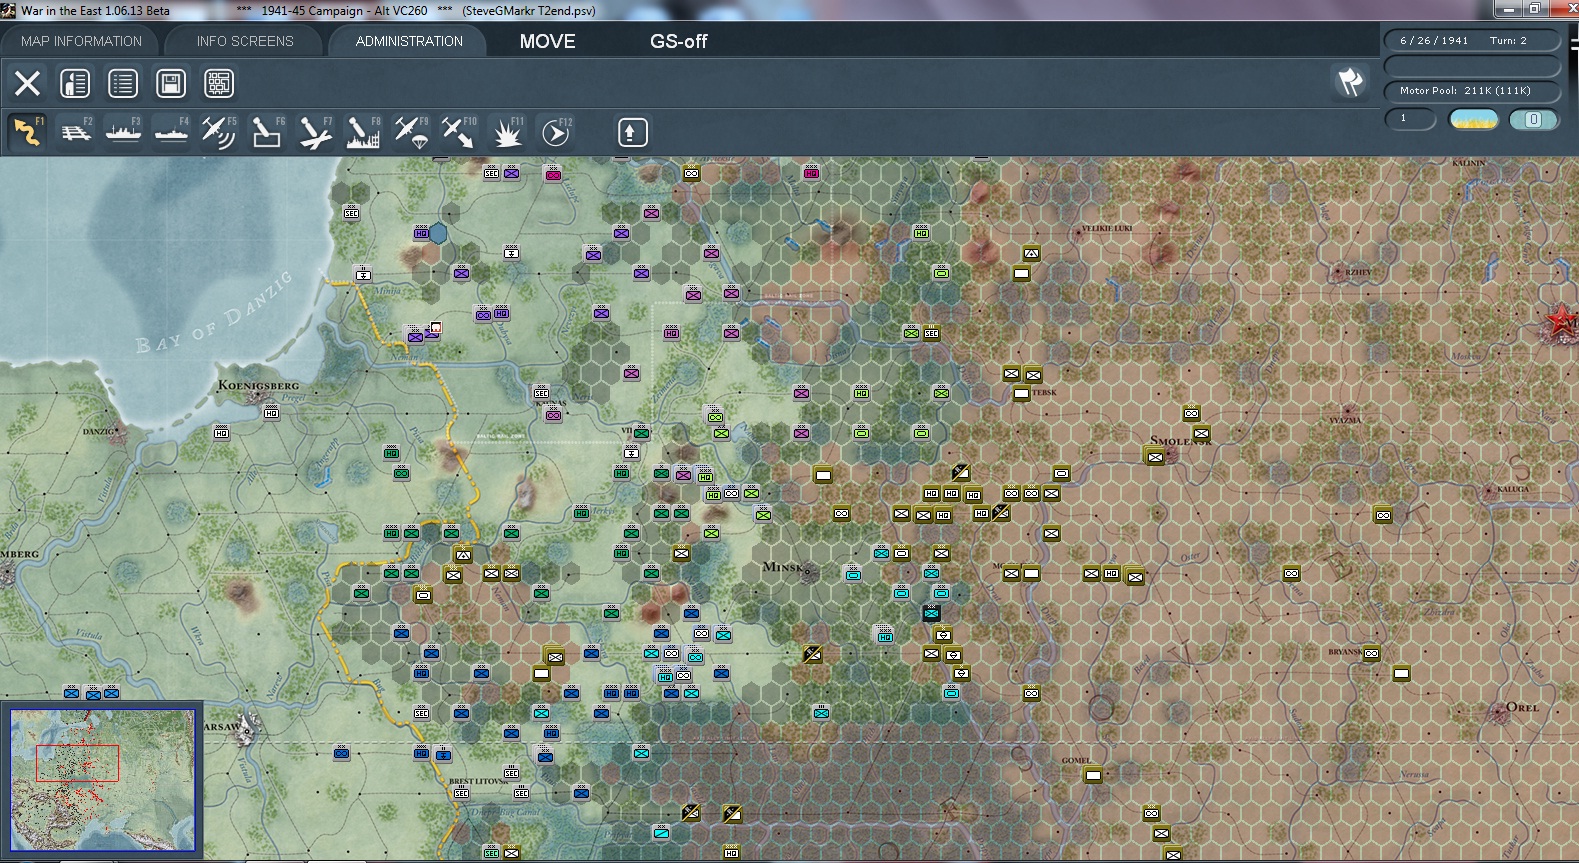Choose the Amphibious Transport (F4) ship icon
Screen dimensions: 1579x863
point(172,132)
